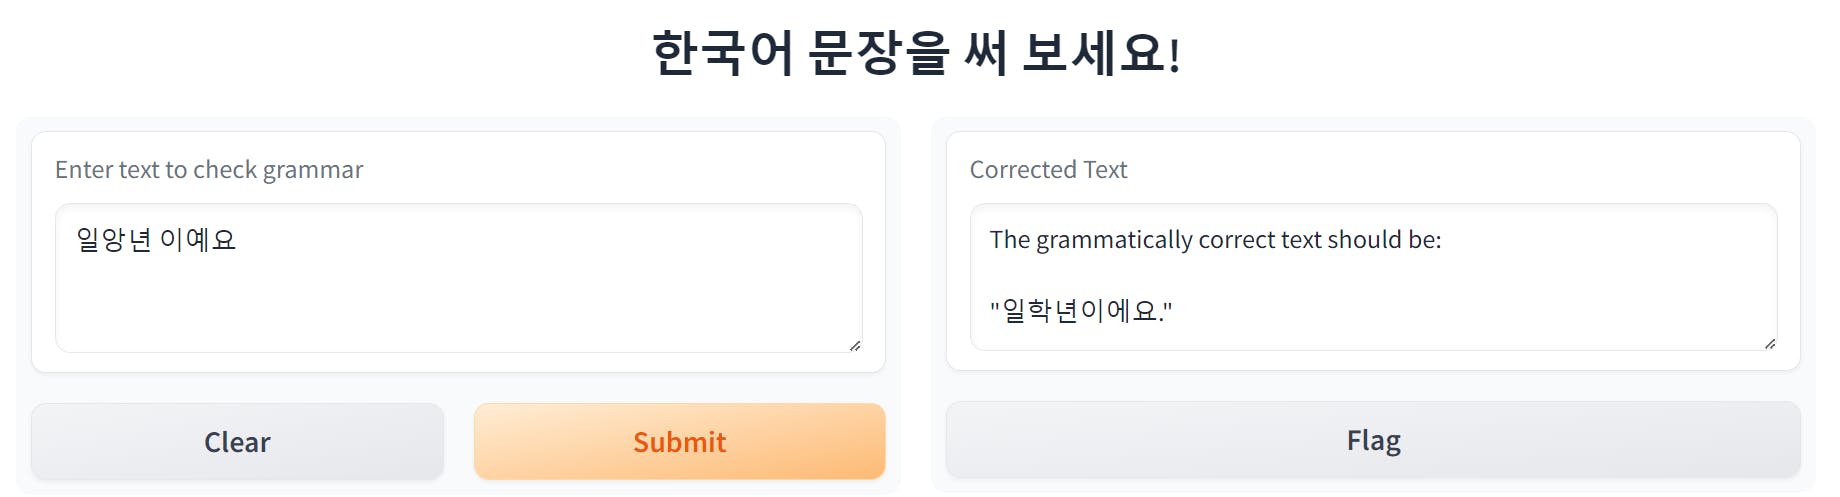The width and height of the screenshot is (1840, 497).
Task: Click the Corrected Text box resize handle
Action: click(x=1770, y=343)
